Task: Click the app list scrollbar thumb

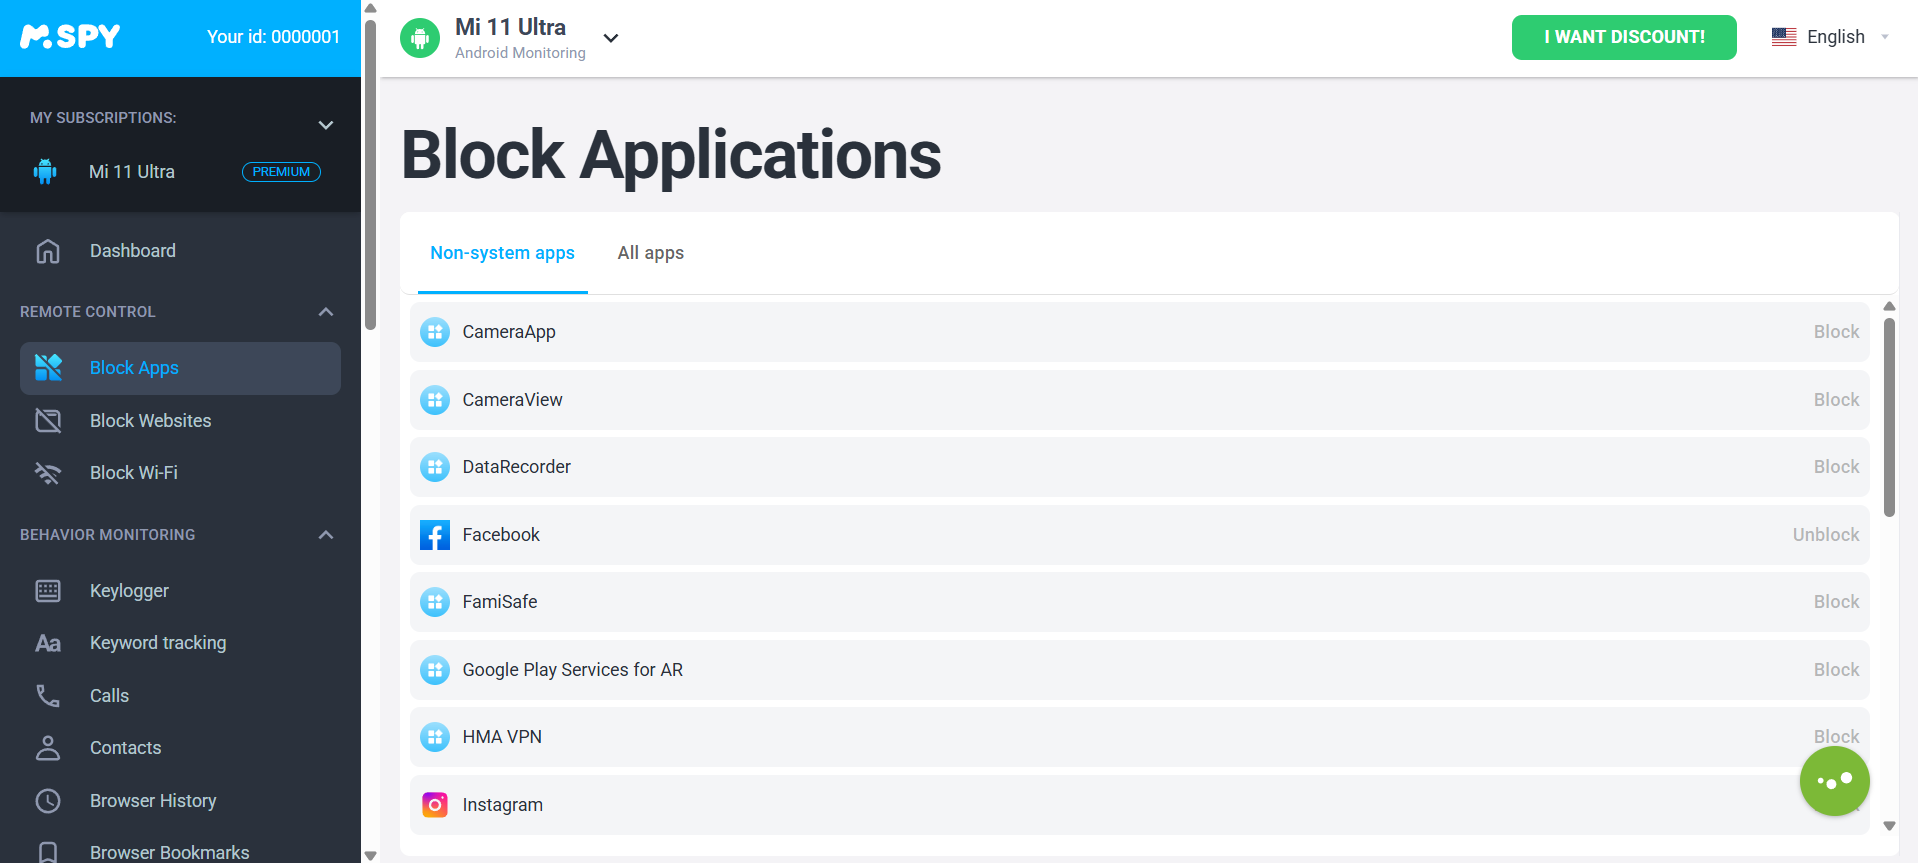Action: 1889,417
